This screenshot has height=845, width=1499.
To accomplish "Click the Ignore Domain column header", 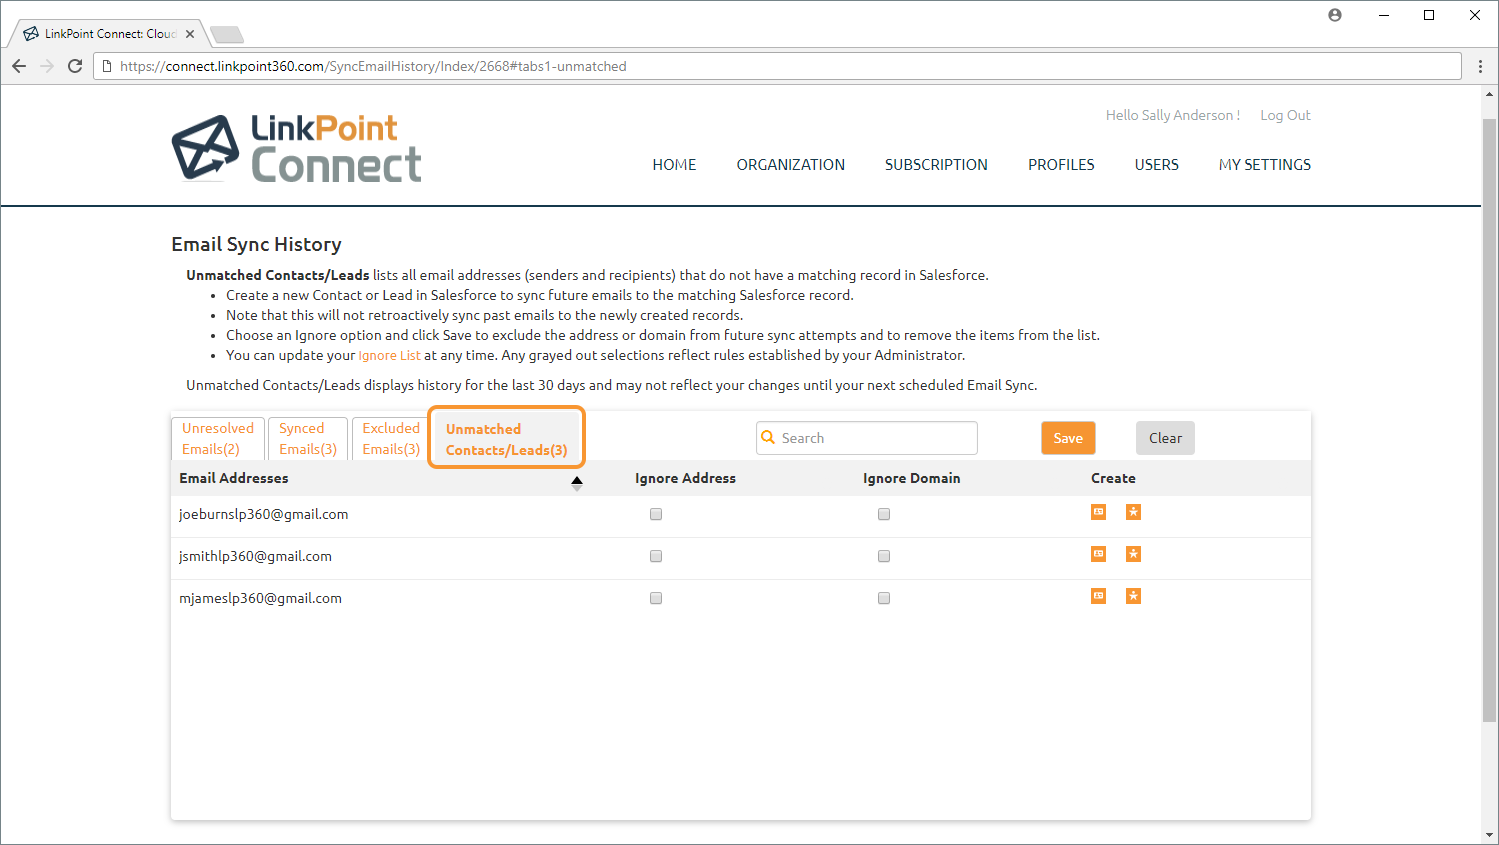I will [x=911, y=478].
